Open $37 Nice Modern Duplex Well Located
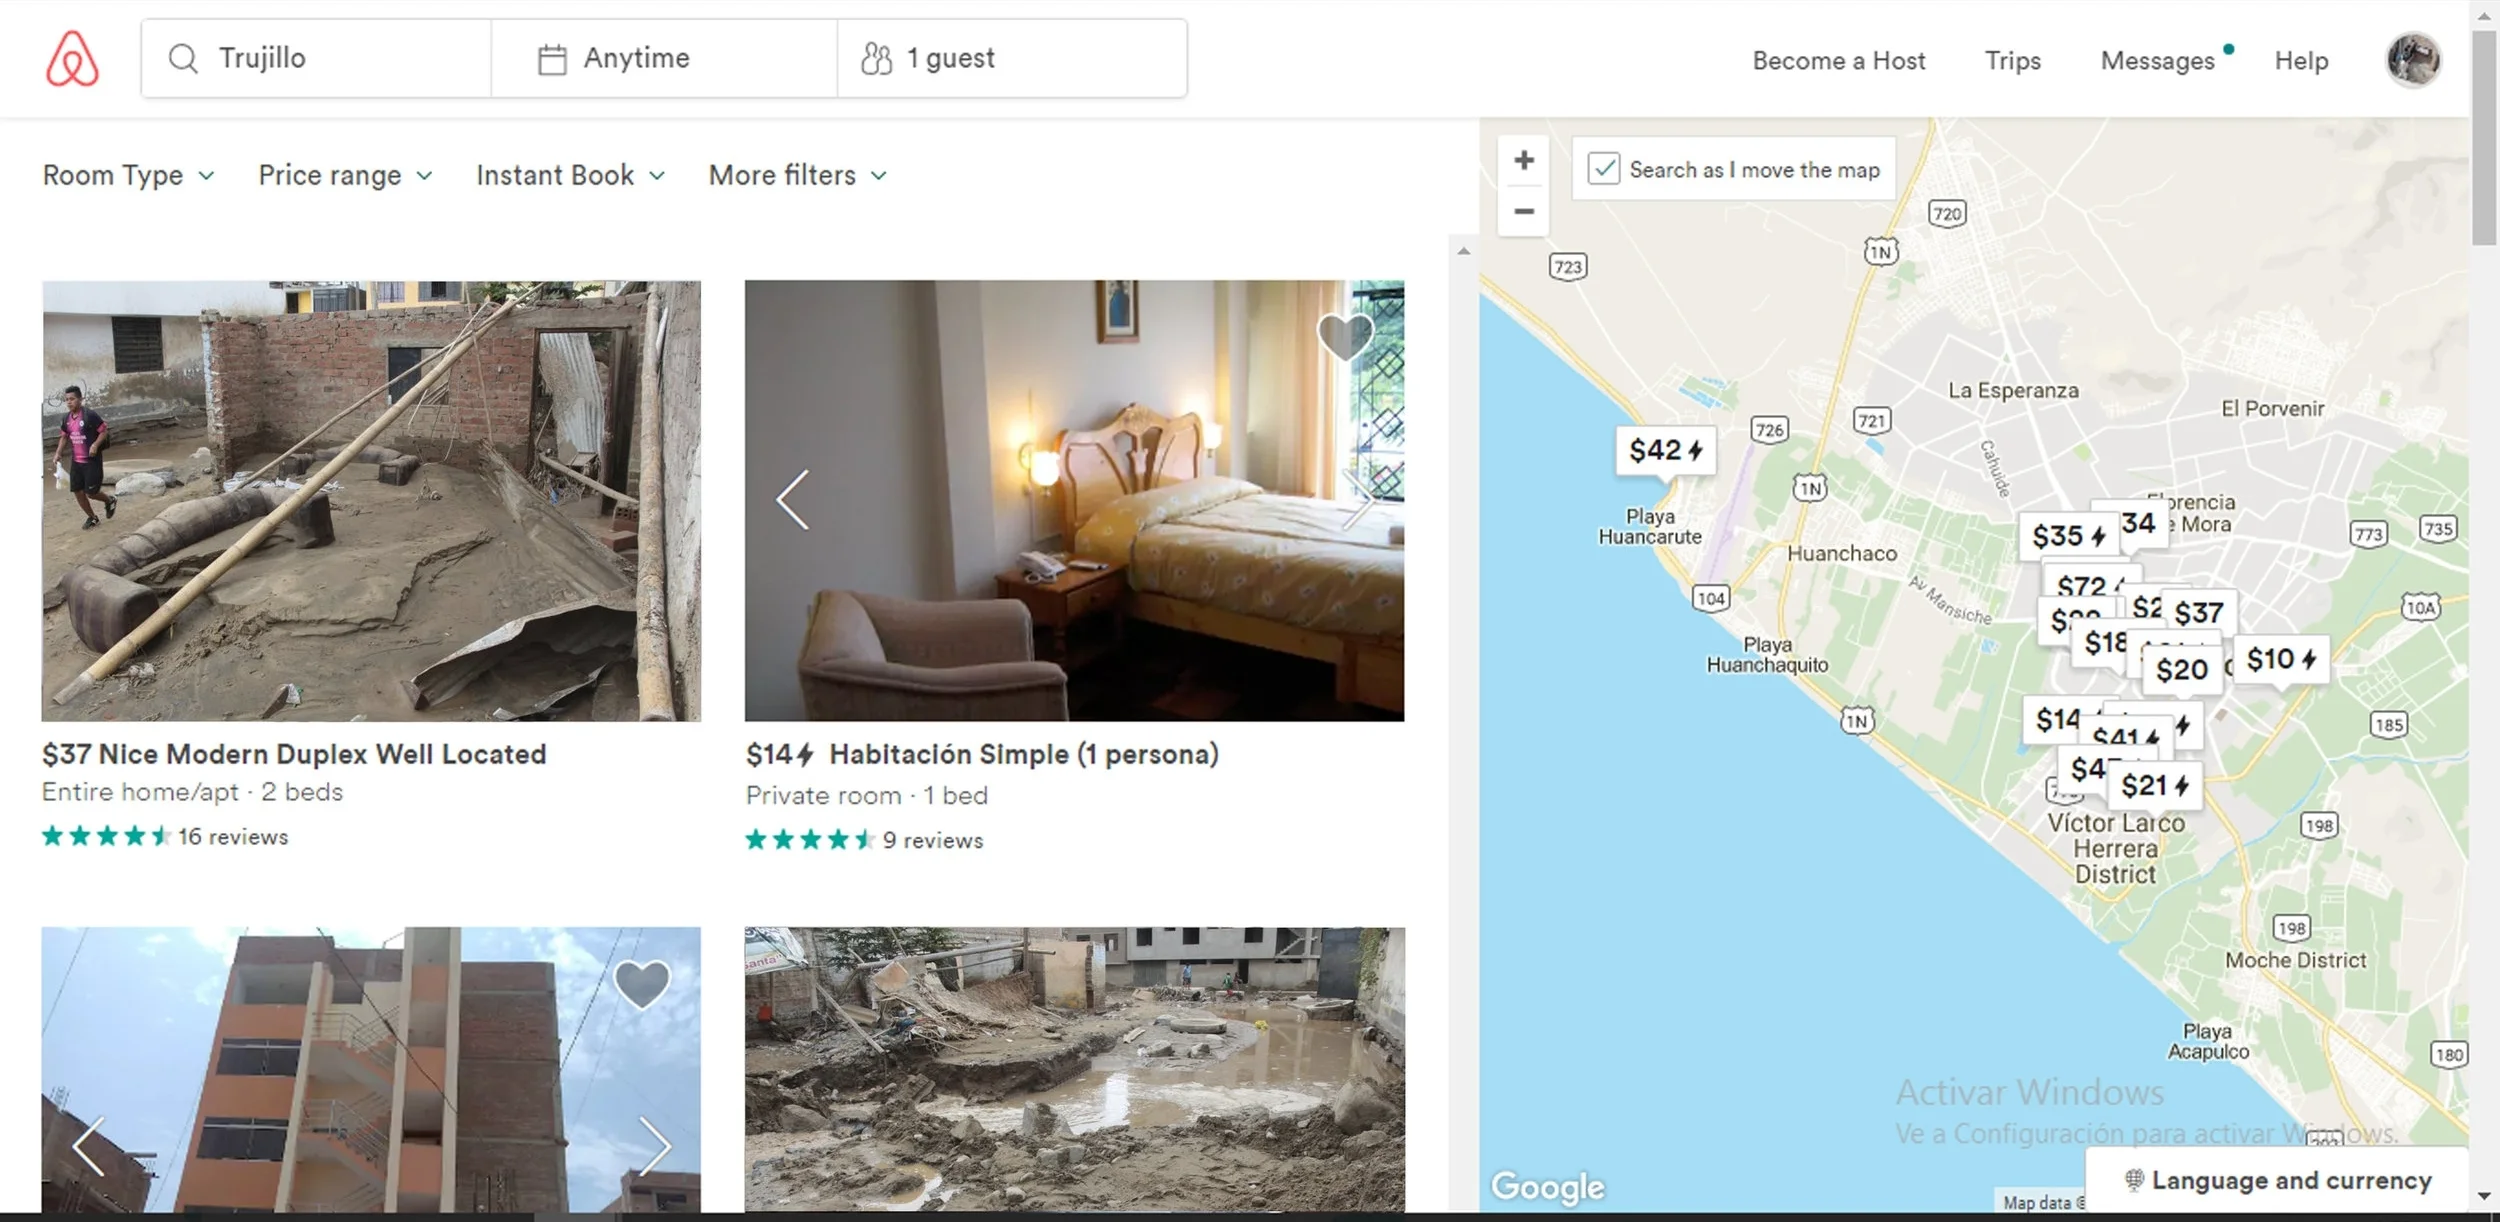Viewport: 2500px width, 1222px height. point(294,754)
